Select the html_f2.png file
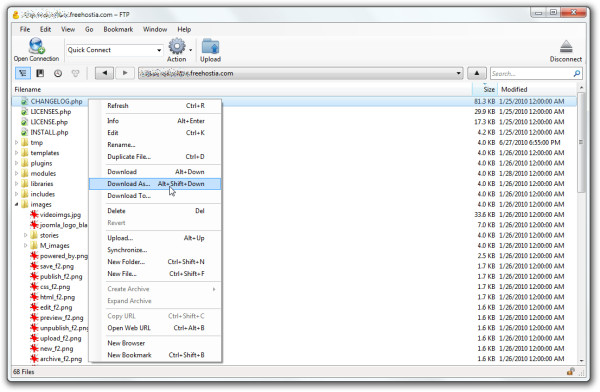600x392 pixels. pyautogui.click(x=57, y=297)
